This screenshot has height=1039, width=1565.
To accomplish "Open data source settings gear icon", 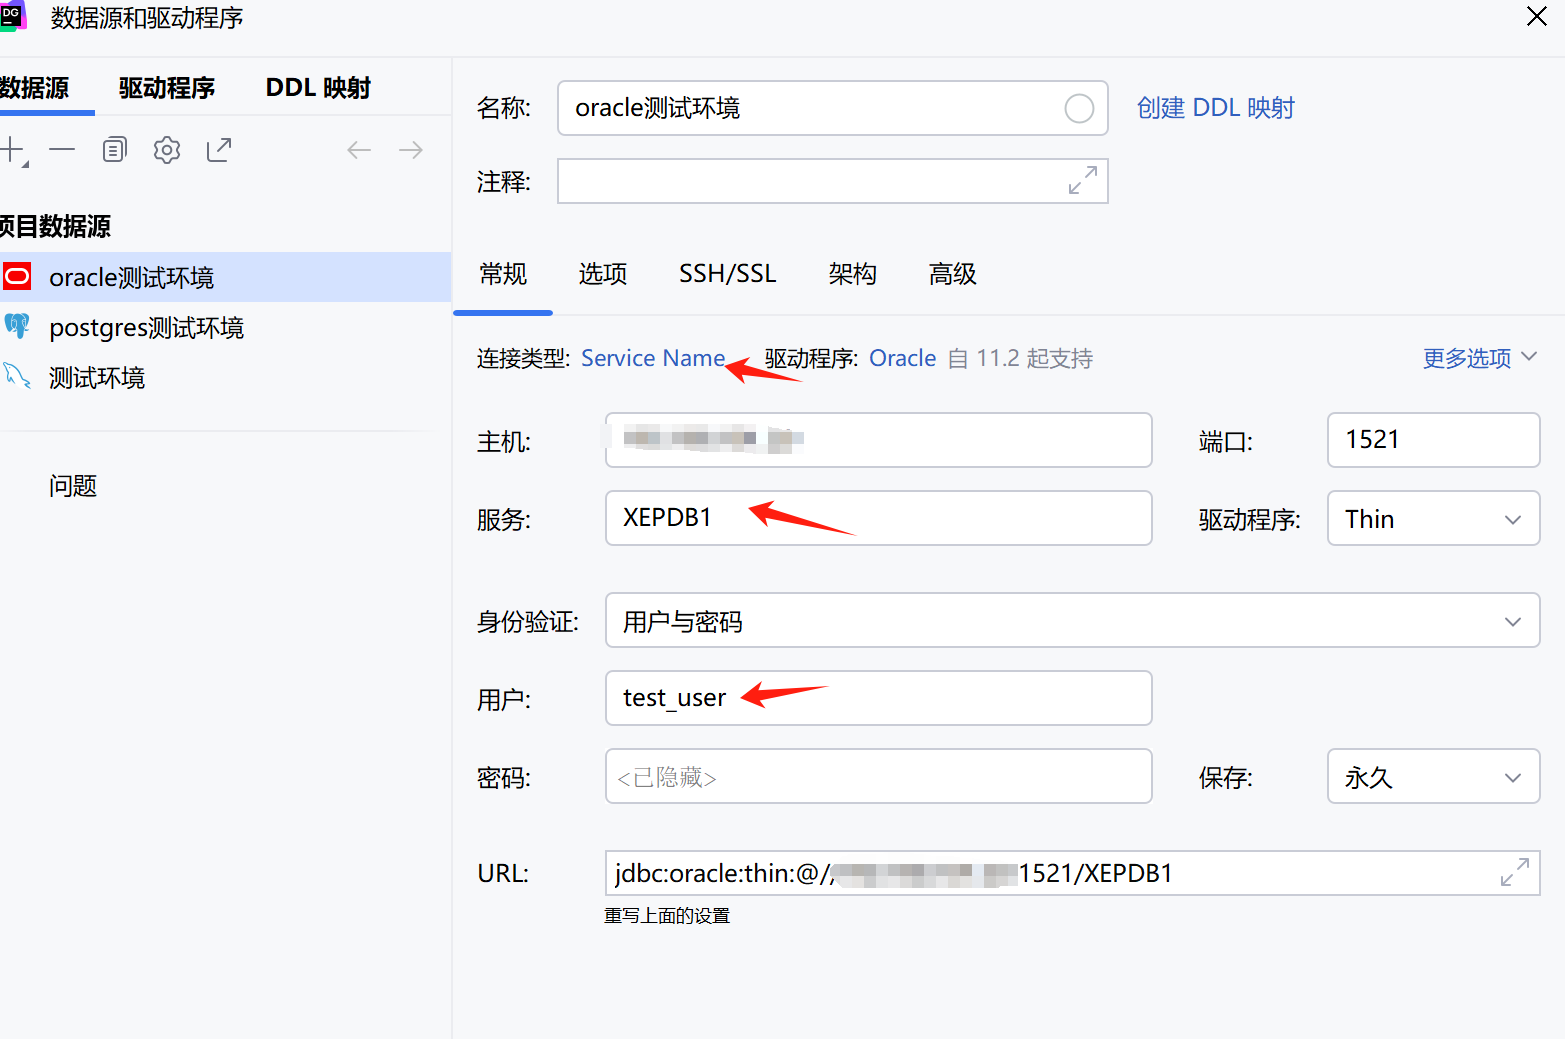I will point(167,150).
